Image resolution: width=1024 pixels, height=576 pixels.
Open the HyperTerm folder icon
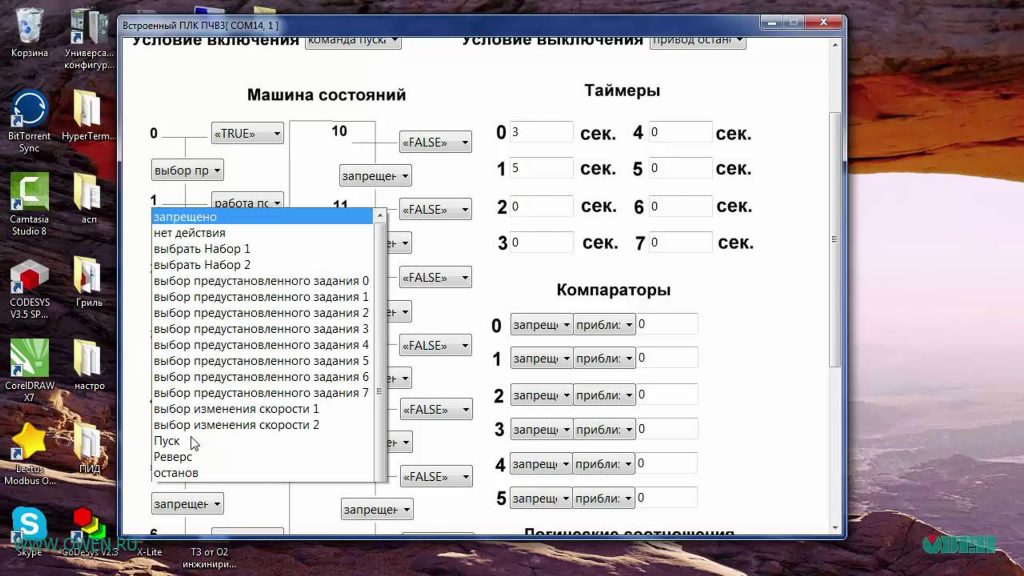pos(88,116)
